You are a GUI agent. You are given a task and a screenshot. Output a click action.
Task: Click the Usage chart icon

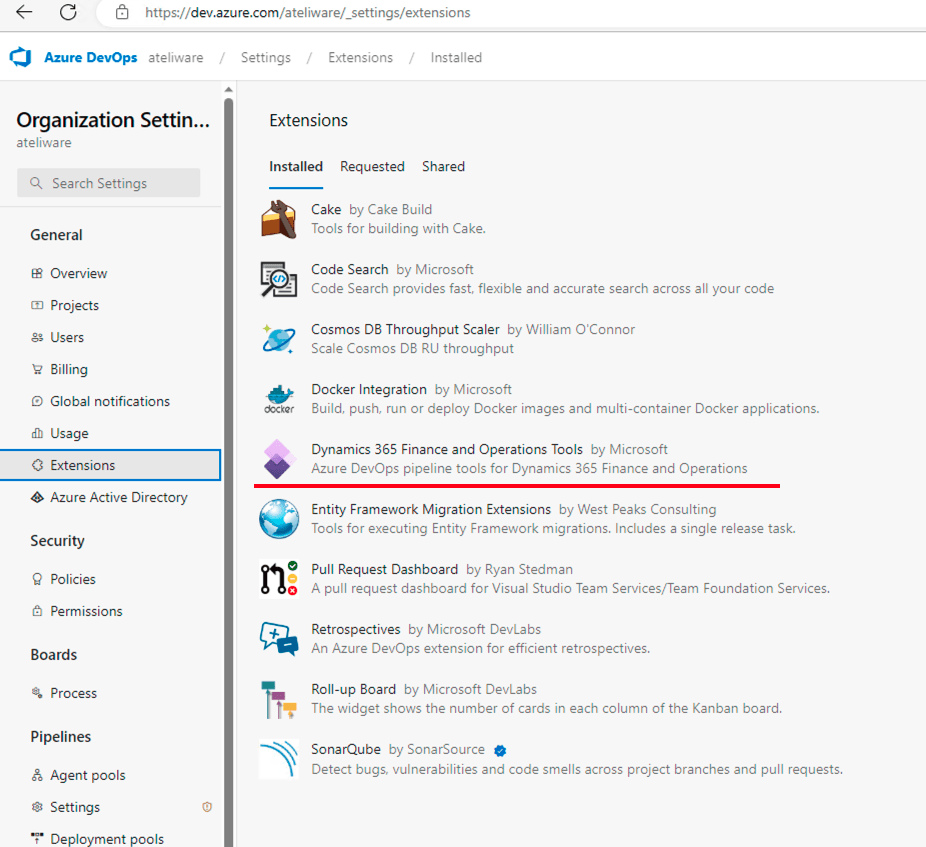(x=37, y=433)
